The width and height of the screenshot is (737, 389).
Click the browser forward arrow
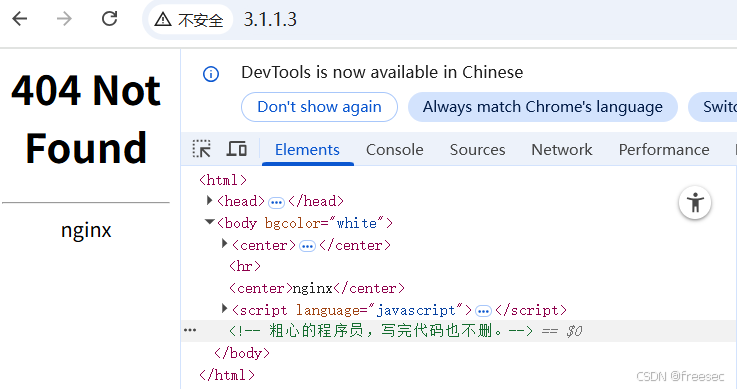tap(64, 19)
